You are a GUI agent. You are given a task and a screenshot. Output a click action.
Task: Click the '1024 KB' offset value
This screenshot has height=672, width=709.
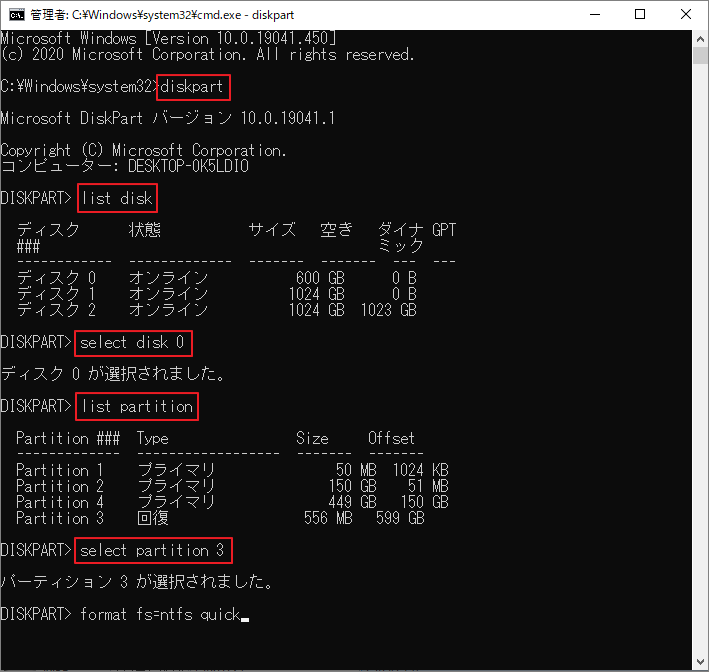[x=421, y=470]
